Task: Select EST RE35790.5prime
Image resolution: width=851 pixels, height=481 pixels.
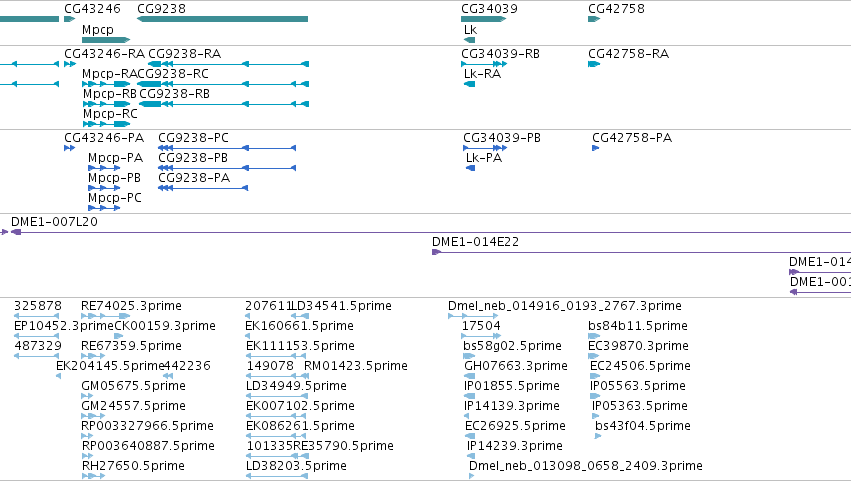Action: [344, 447]
